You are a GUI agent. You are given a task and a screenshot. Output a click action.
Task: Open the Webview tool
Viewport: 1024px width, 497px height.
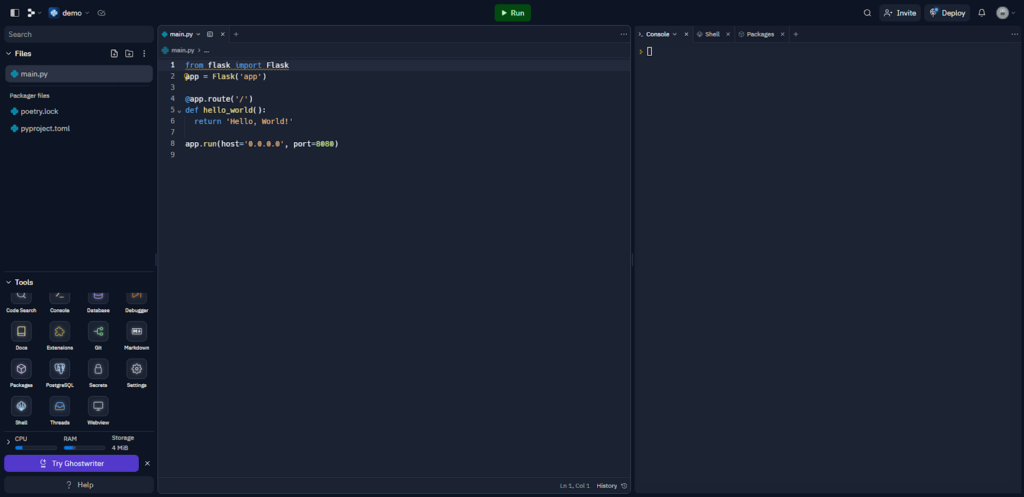pos(98,410)
